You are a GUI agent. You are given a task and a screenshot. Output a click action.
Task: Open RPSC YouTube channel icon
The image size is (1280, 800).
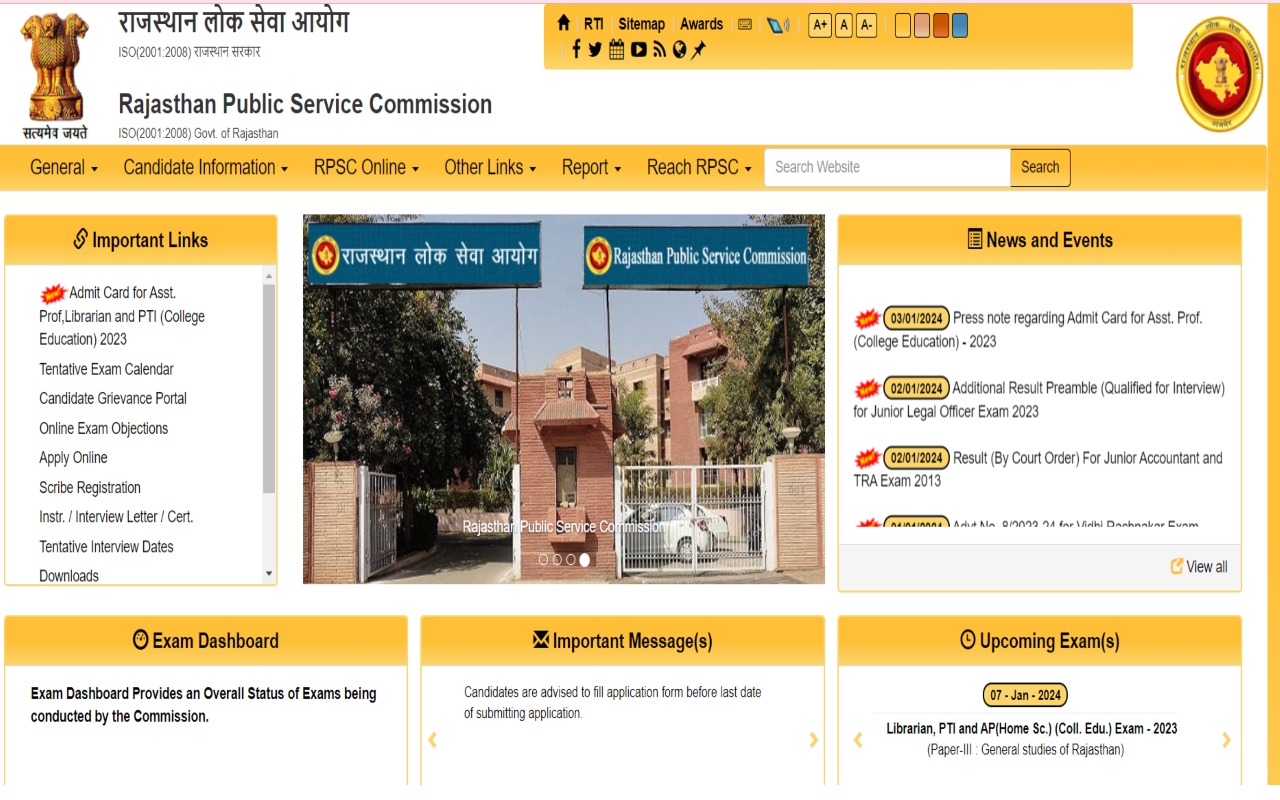[639, 49]
